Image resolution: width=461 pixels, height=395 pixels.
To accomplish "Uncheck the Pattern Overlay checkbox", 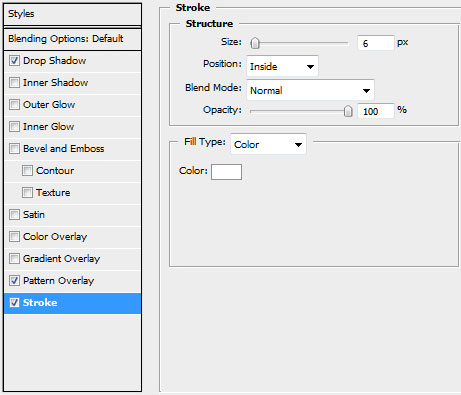I will [x=14, y=281].
